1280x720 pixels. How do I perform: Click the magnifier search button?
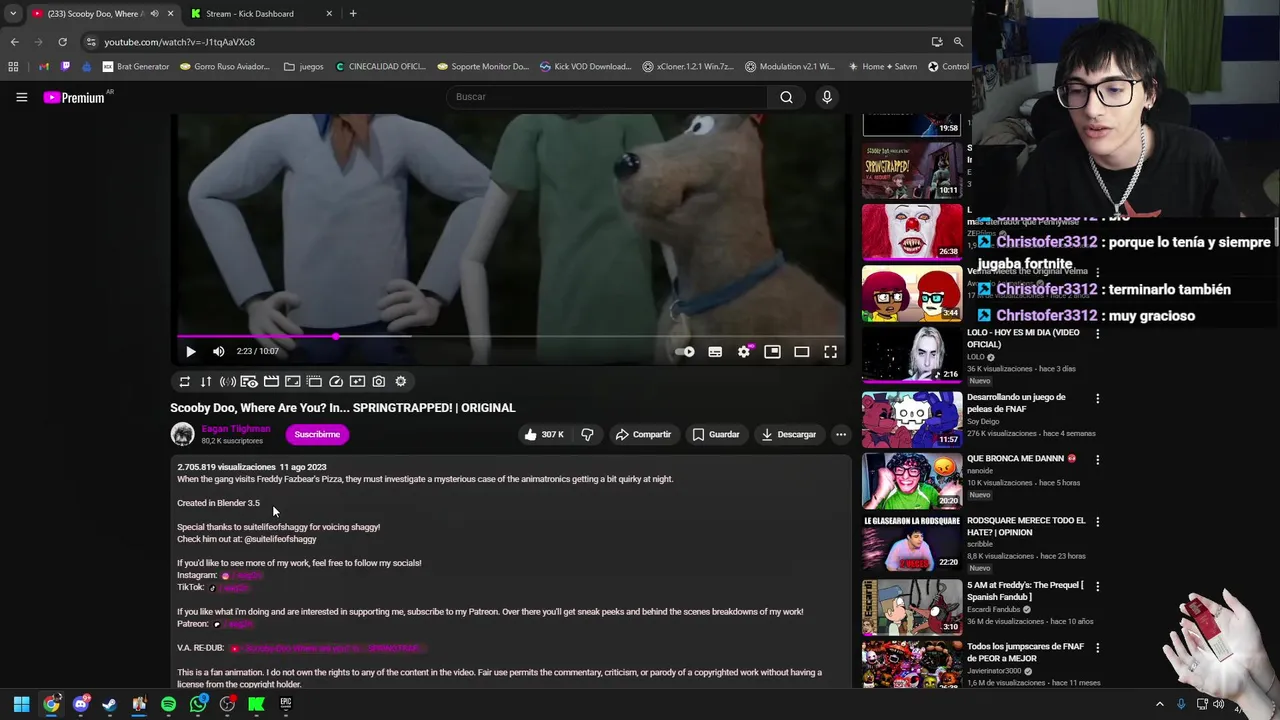tap(786, 97)
